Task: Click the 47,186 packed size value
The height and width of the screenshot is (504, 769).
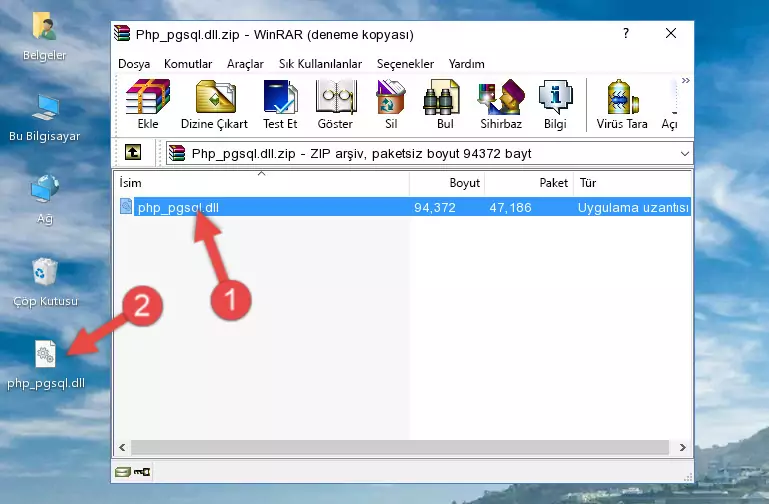Action: click(x=510, y=207)
